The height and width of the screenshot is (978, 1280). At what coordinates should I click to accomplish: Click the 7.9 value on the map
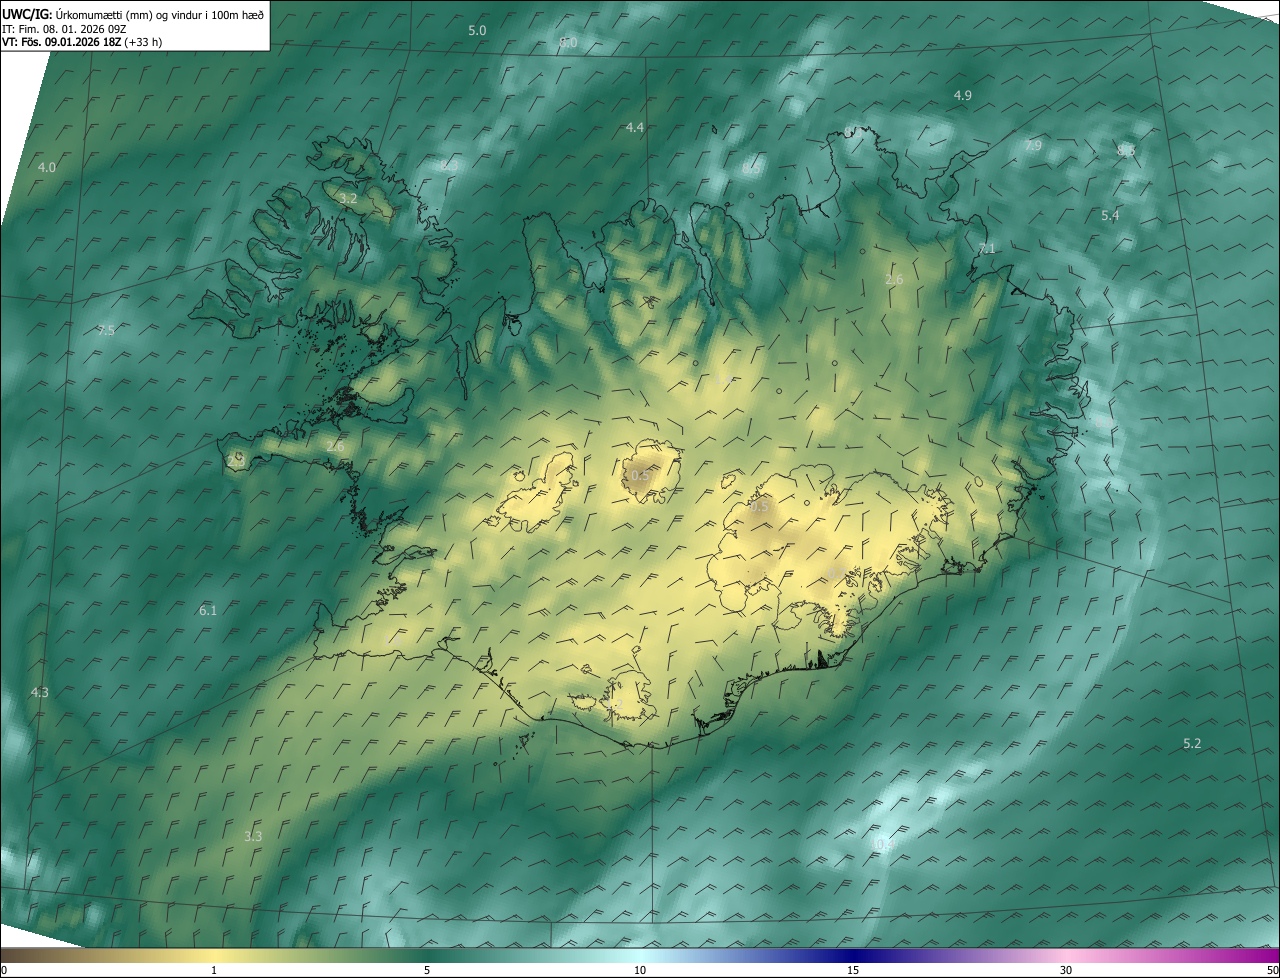[1033, 145]
